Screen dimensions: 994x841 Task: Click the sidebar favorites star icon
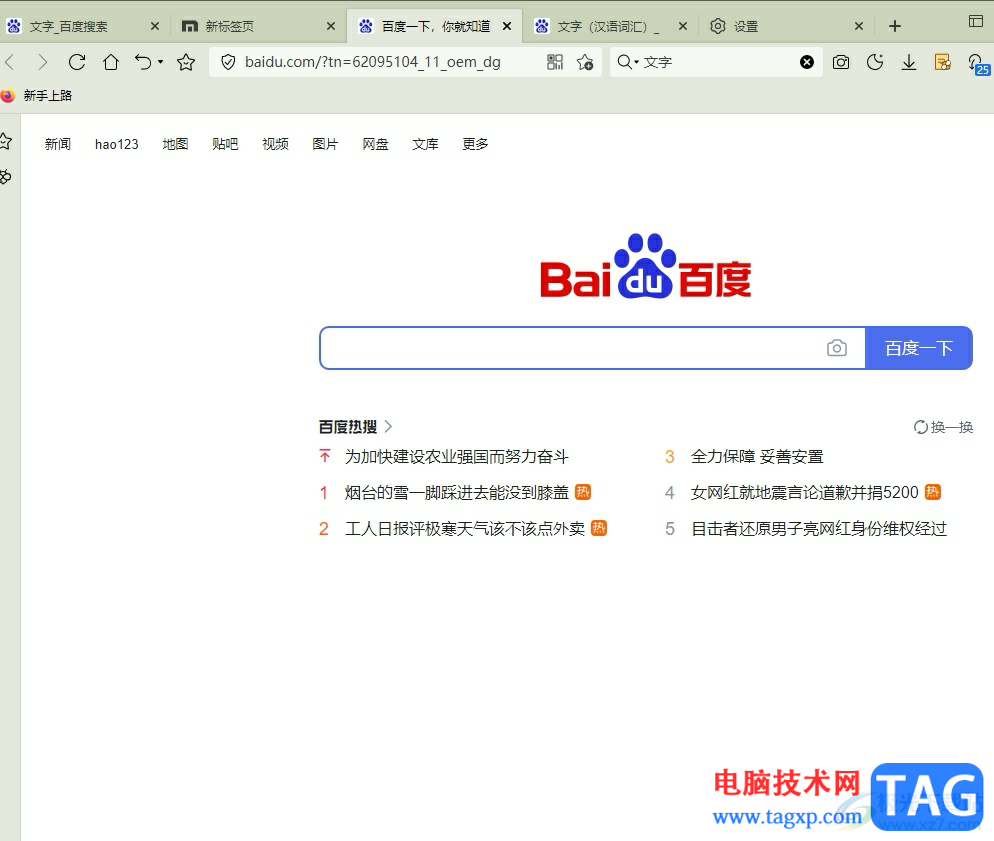coord(6,141)
